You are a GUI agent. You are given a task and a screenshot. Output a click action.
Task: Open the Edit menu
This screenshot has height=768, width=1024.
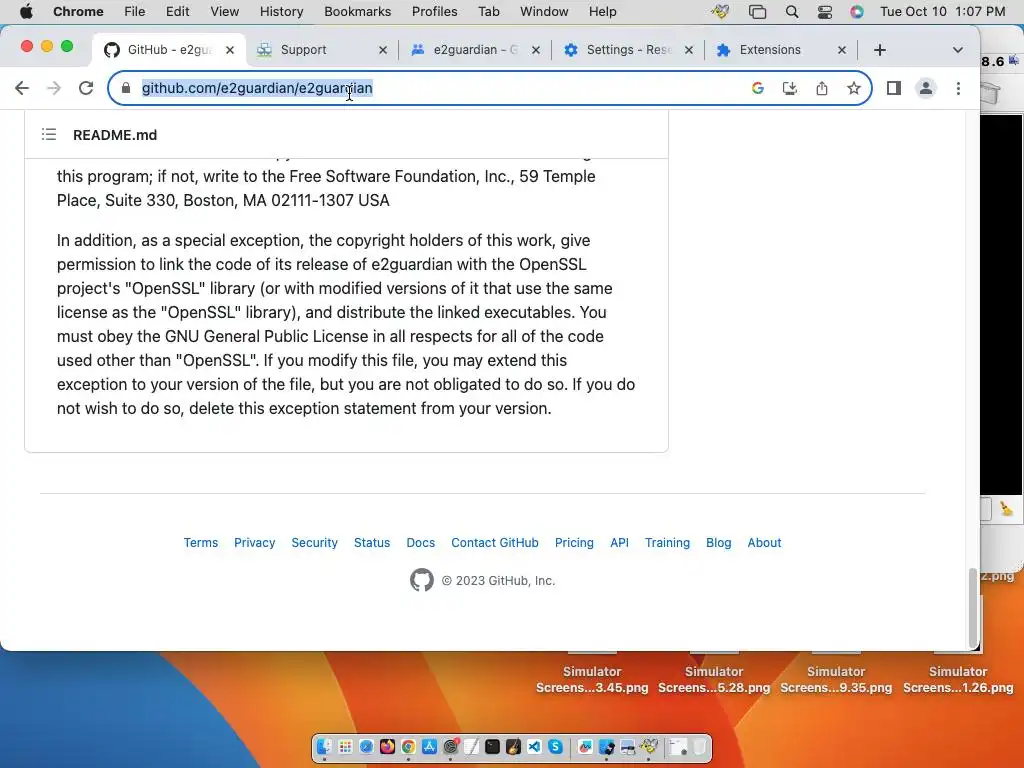coord(177,12)
